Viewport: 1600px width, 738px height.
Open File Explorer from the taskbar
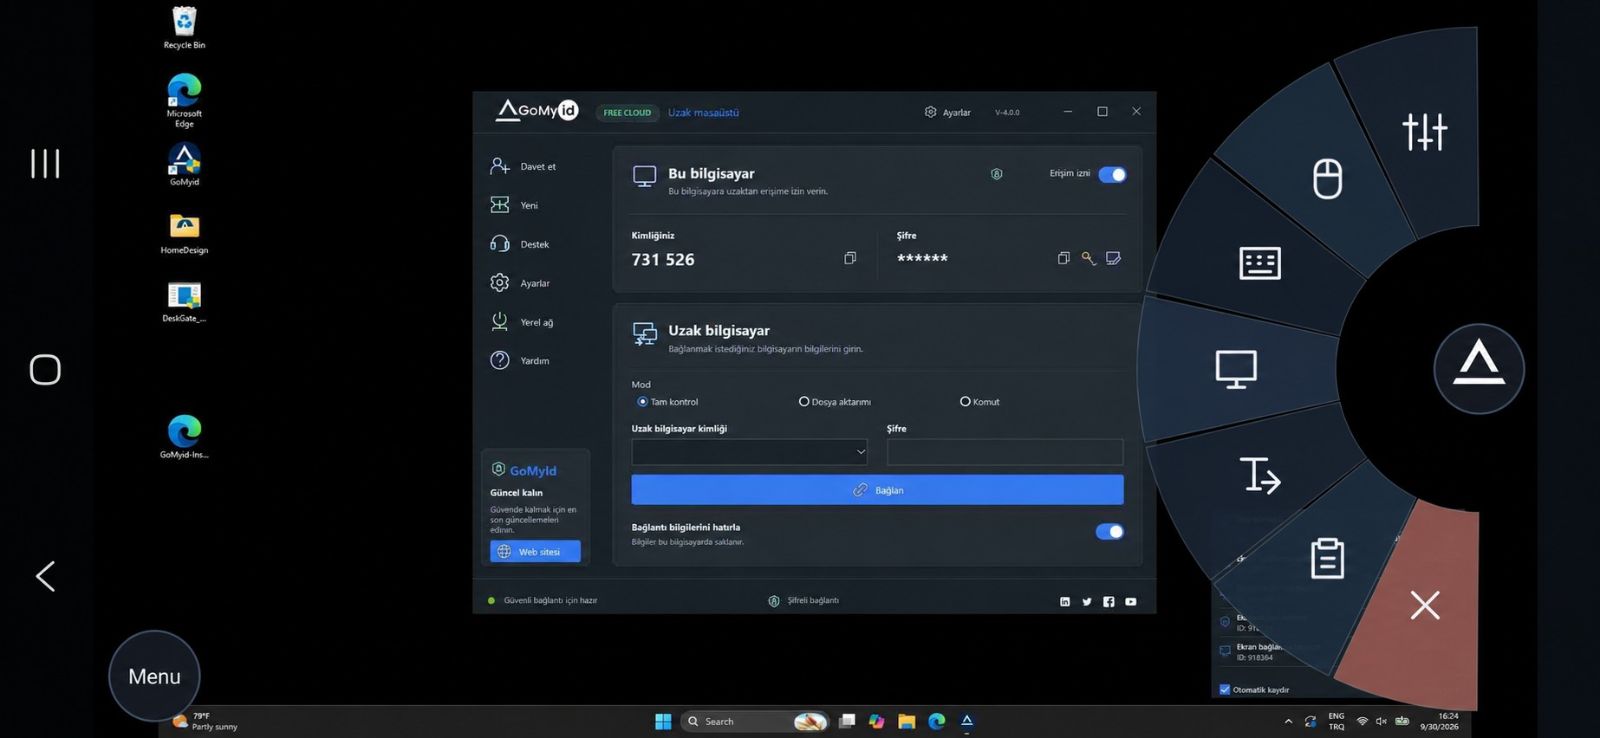tap(907, 721)
